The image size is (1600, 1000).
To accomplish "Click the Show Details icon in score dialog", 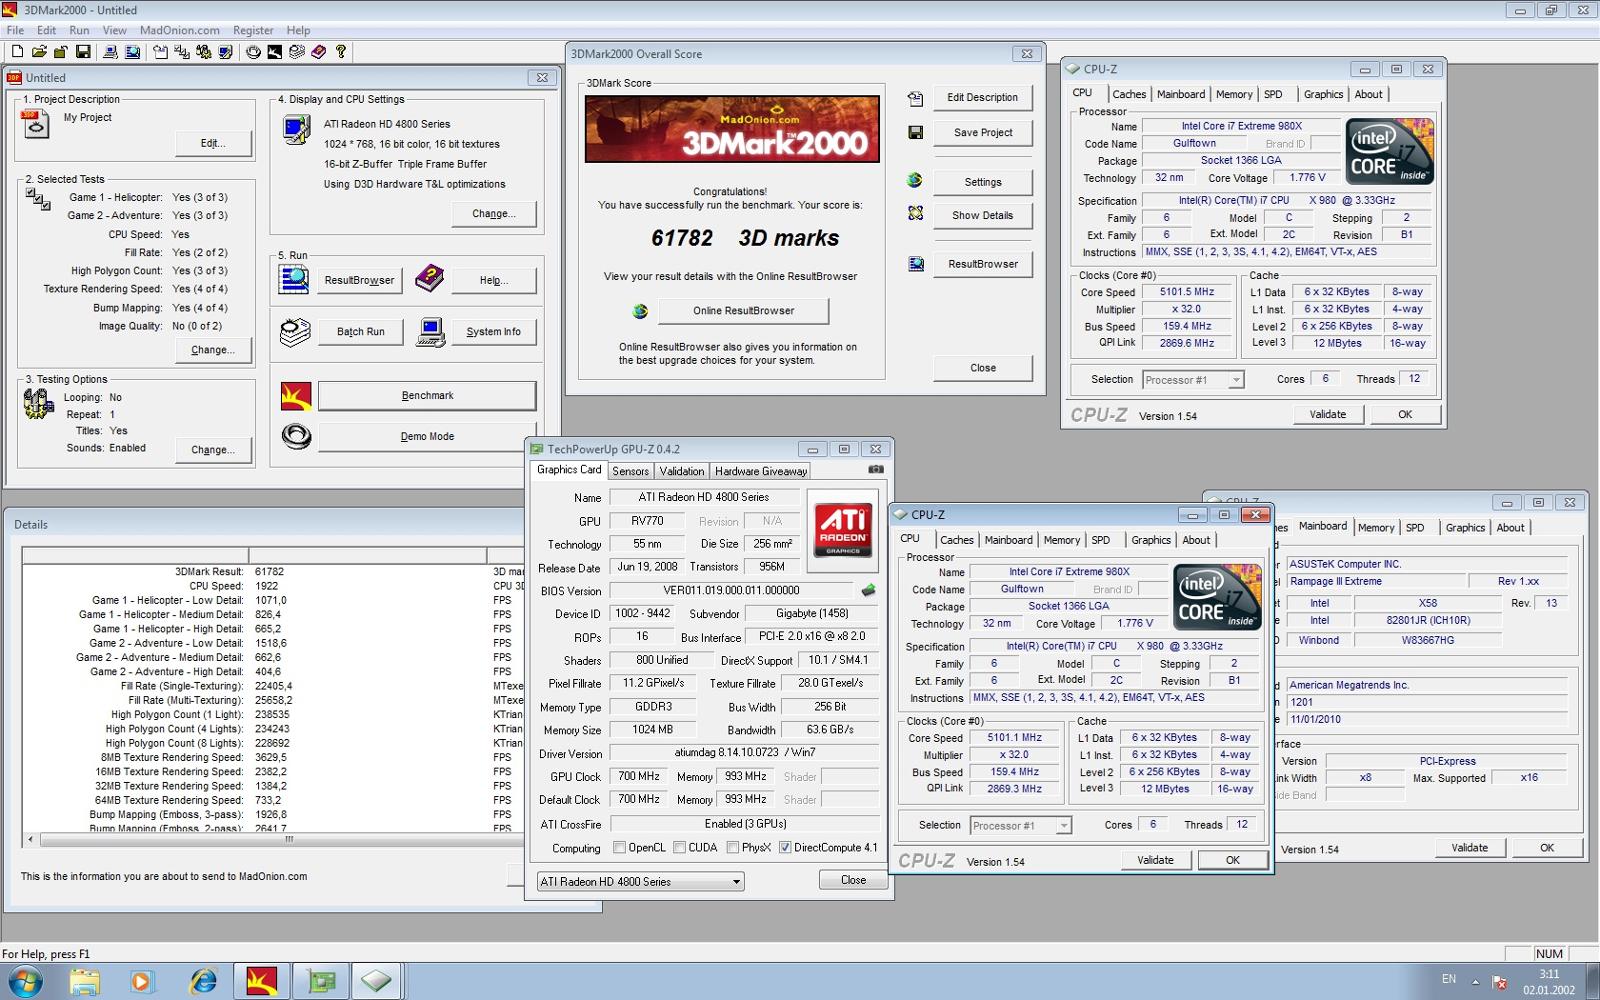I will coord(915,214).
